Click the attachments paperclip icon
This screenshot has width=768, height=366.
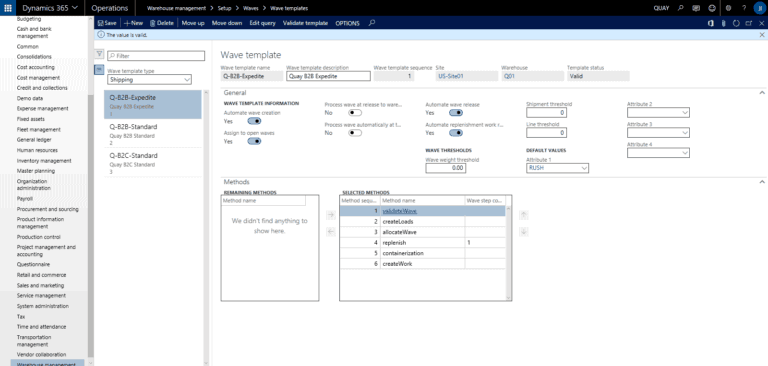pyautogui.click(x=723, y=23)
